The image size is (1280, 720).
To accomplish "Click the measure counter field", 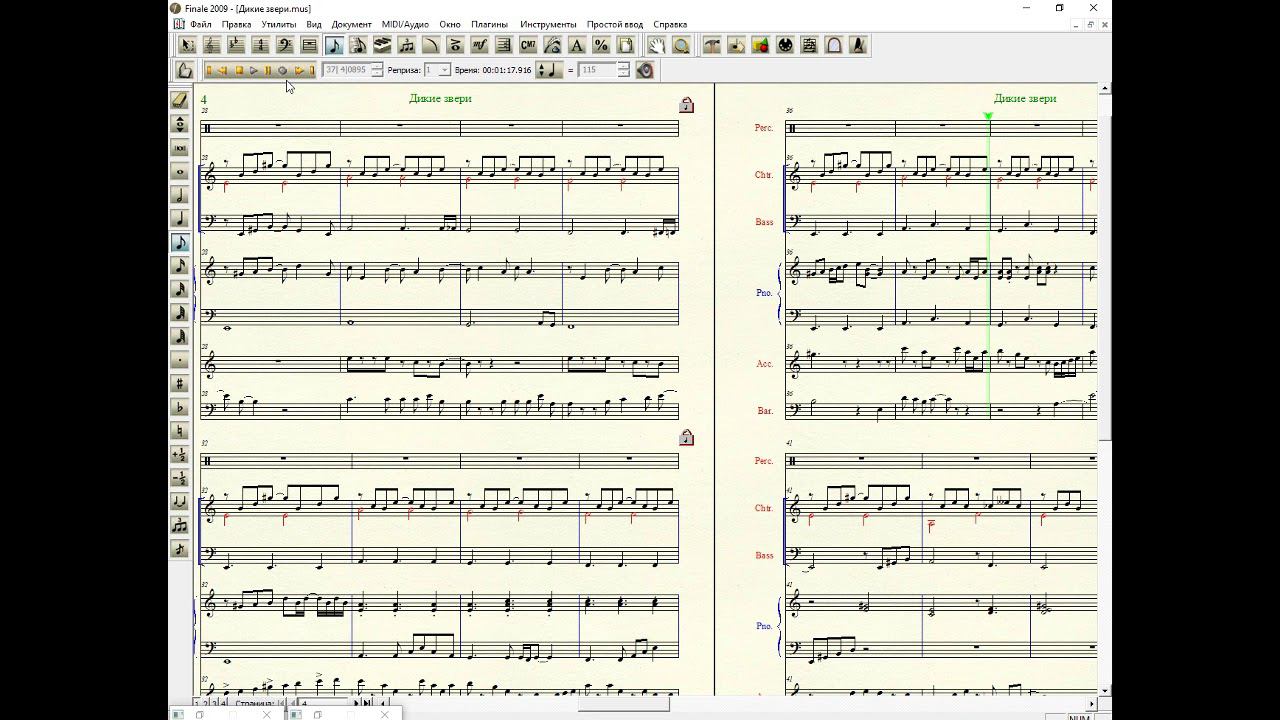I will click(347, 70).
